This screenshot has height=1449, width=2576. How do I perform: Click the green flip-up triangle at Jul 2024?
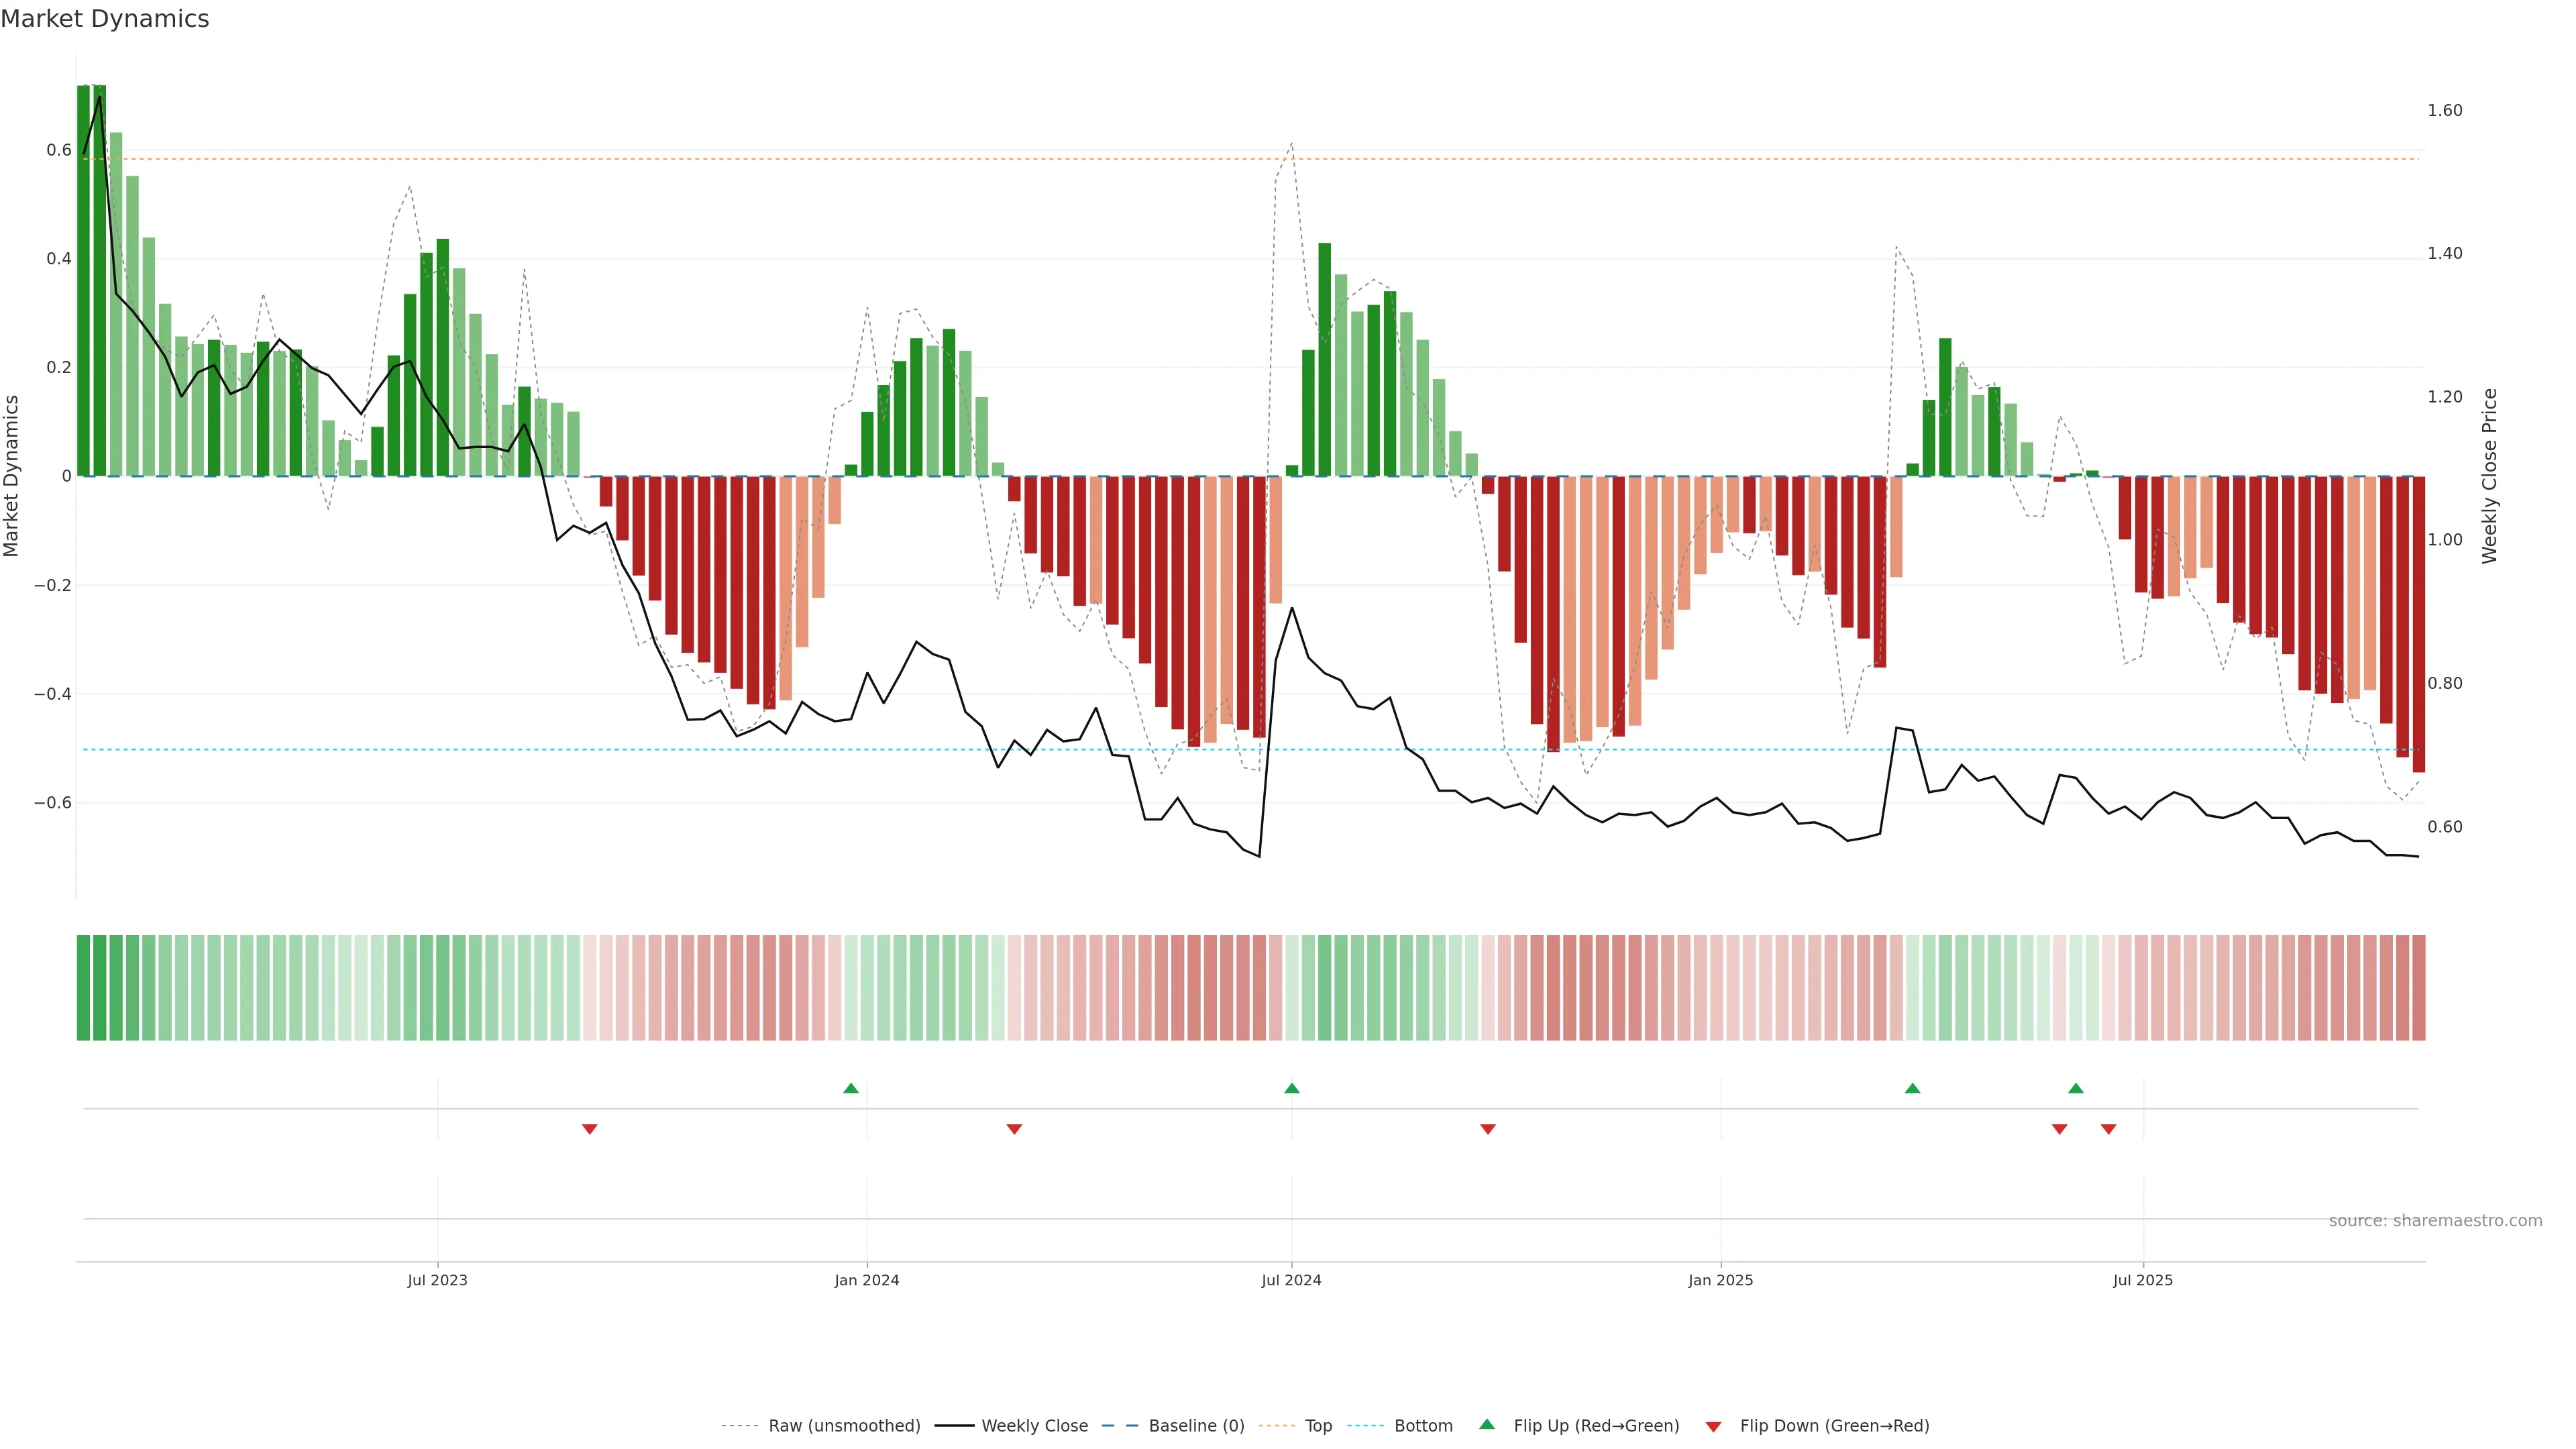[x=1292, y=1088]
